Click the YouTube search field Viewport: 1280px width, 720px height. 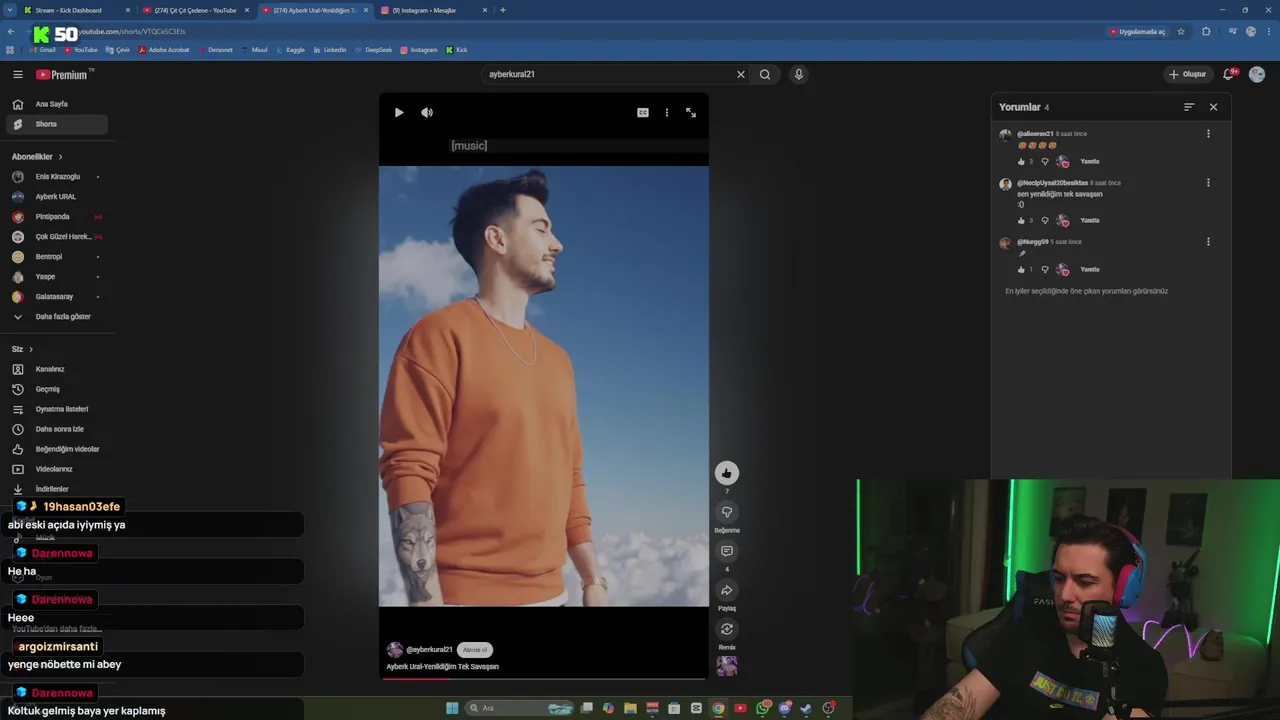click(608, 74)
